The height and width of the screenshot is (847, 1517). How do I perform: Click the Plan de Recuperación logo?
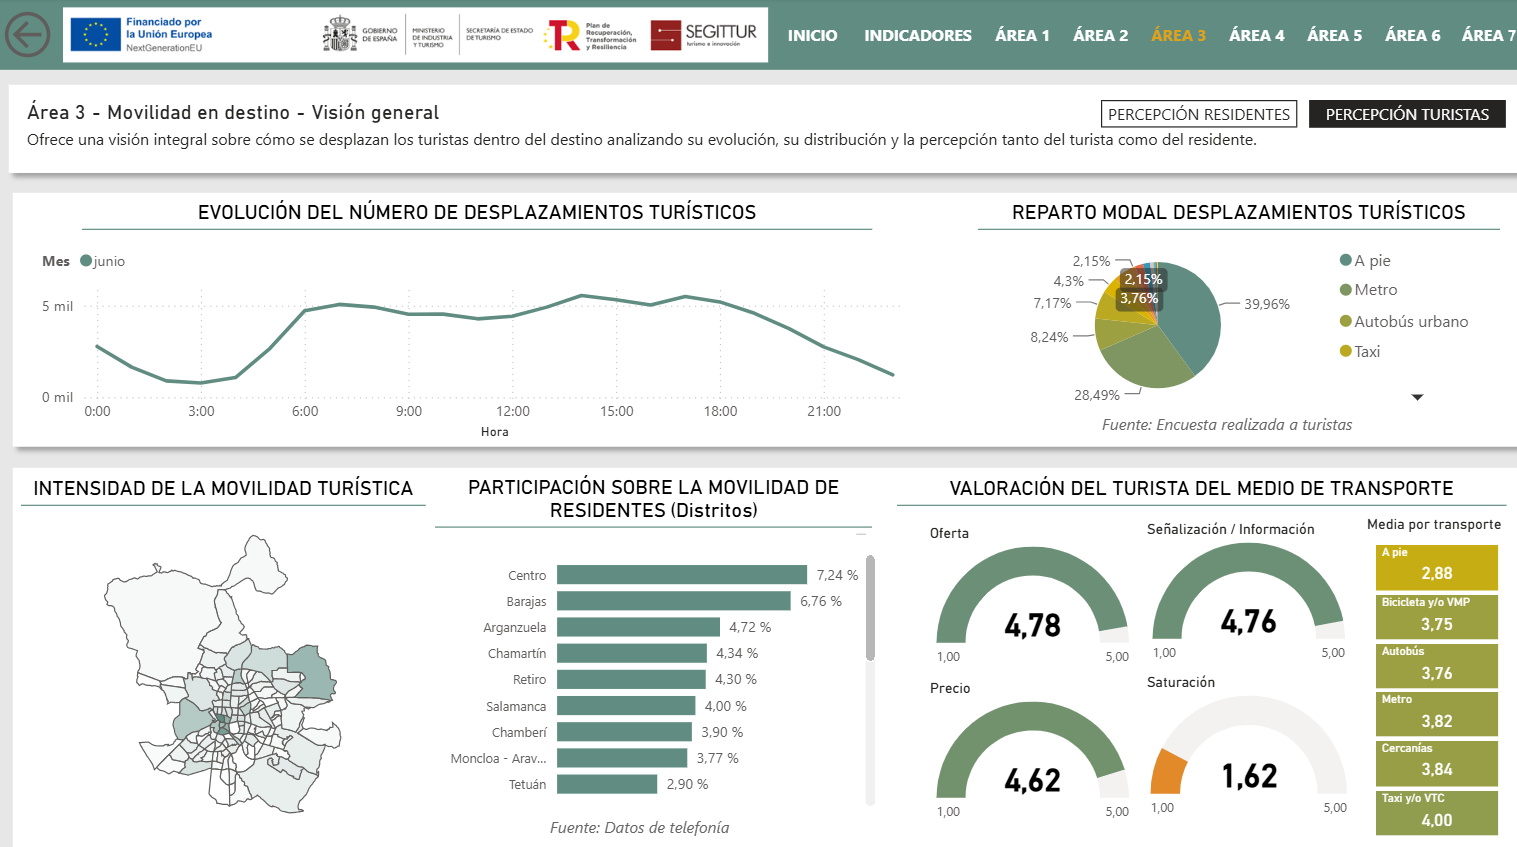coord(590,36)
